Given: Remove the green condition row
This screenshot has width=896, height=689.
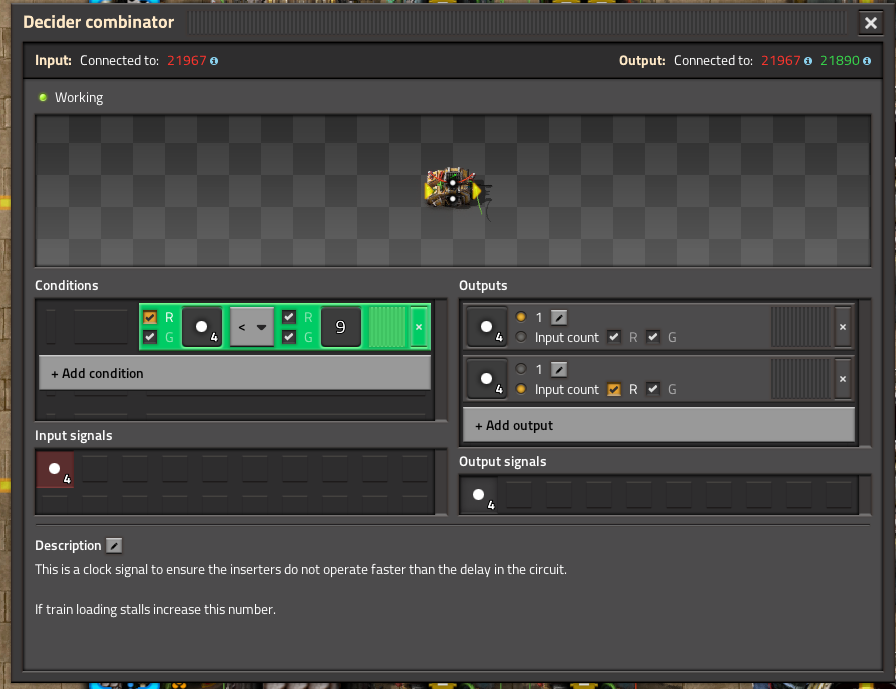Looking at the screenshot, I should point(419,327).
